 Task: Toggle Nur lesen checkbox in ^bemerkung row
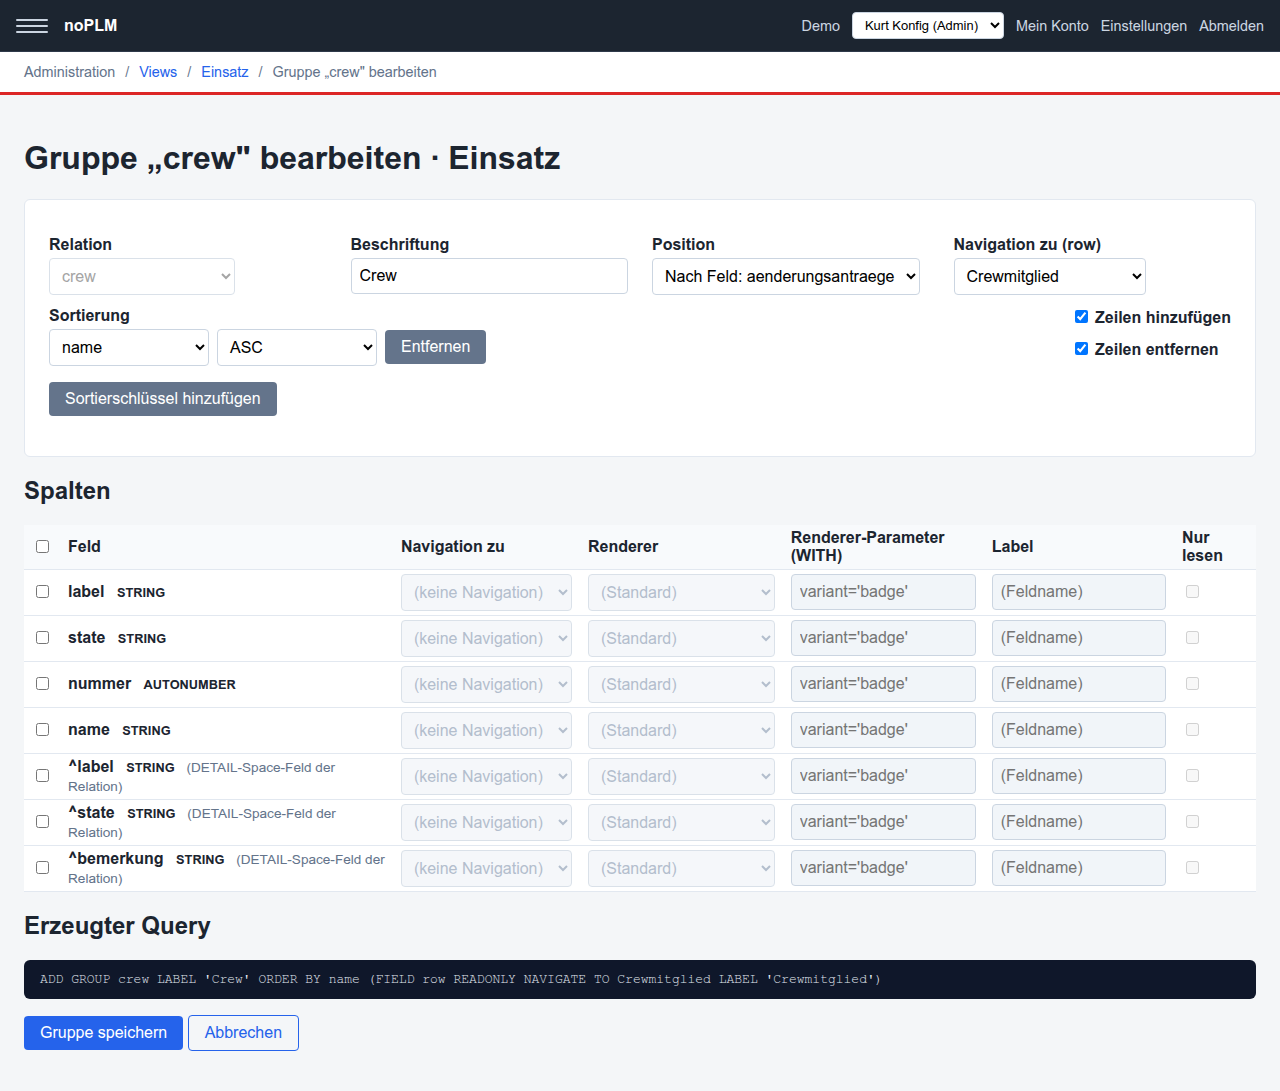1192,868
